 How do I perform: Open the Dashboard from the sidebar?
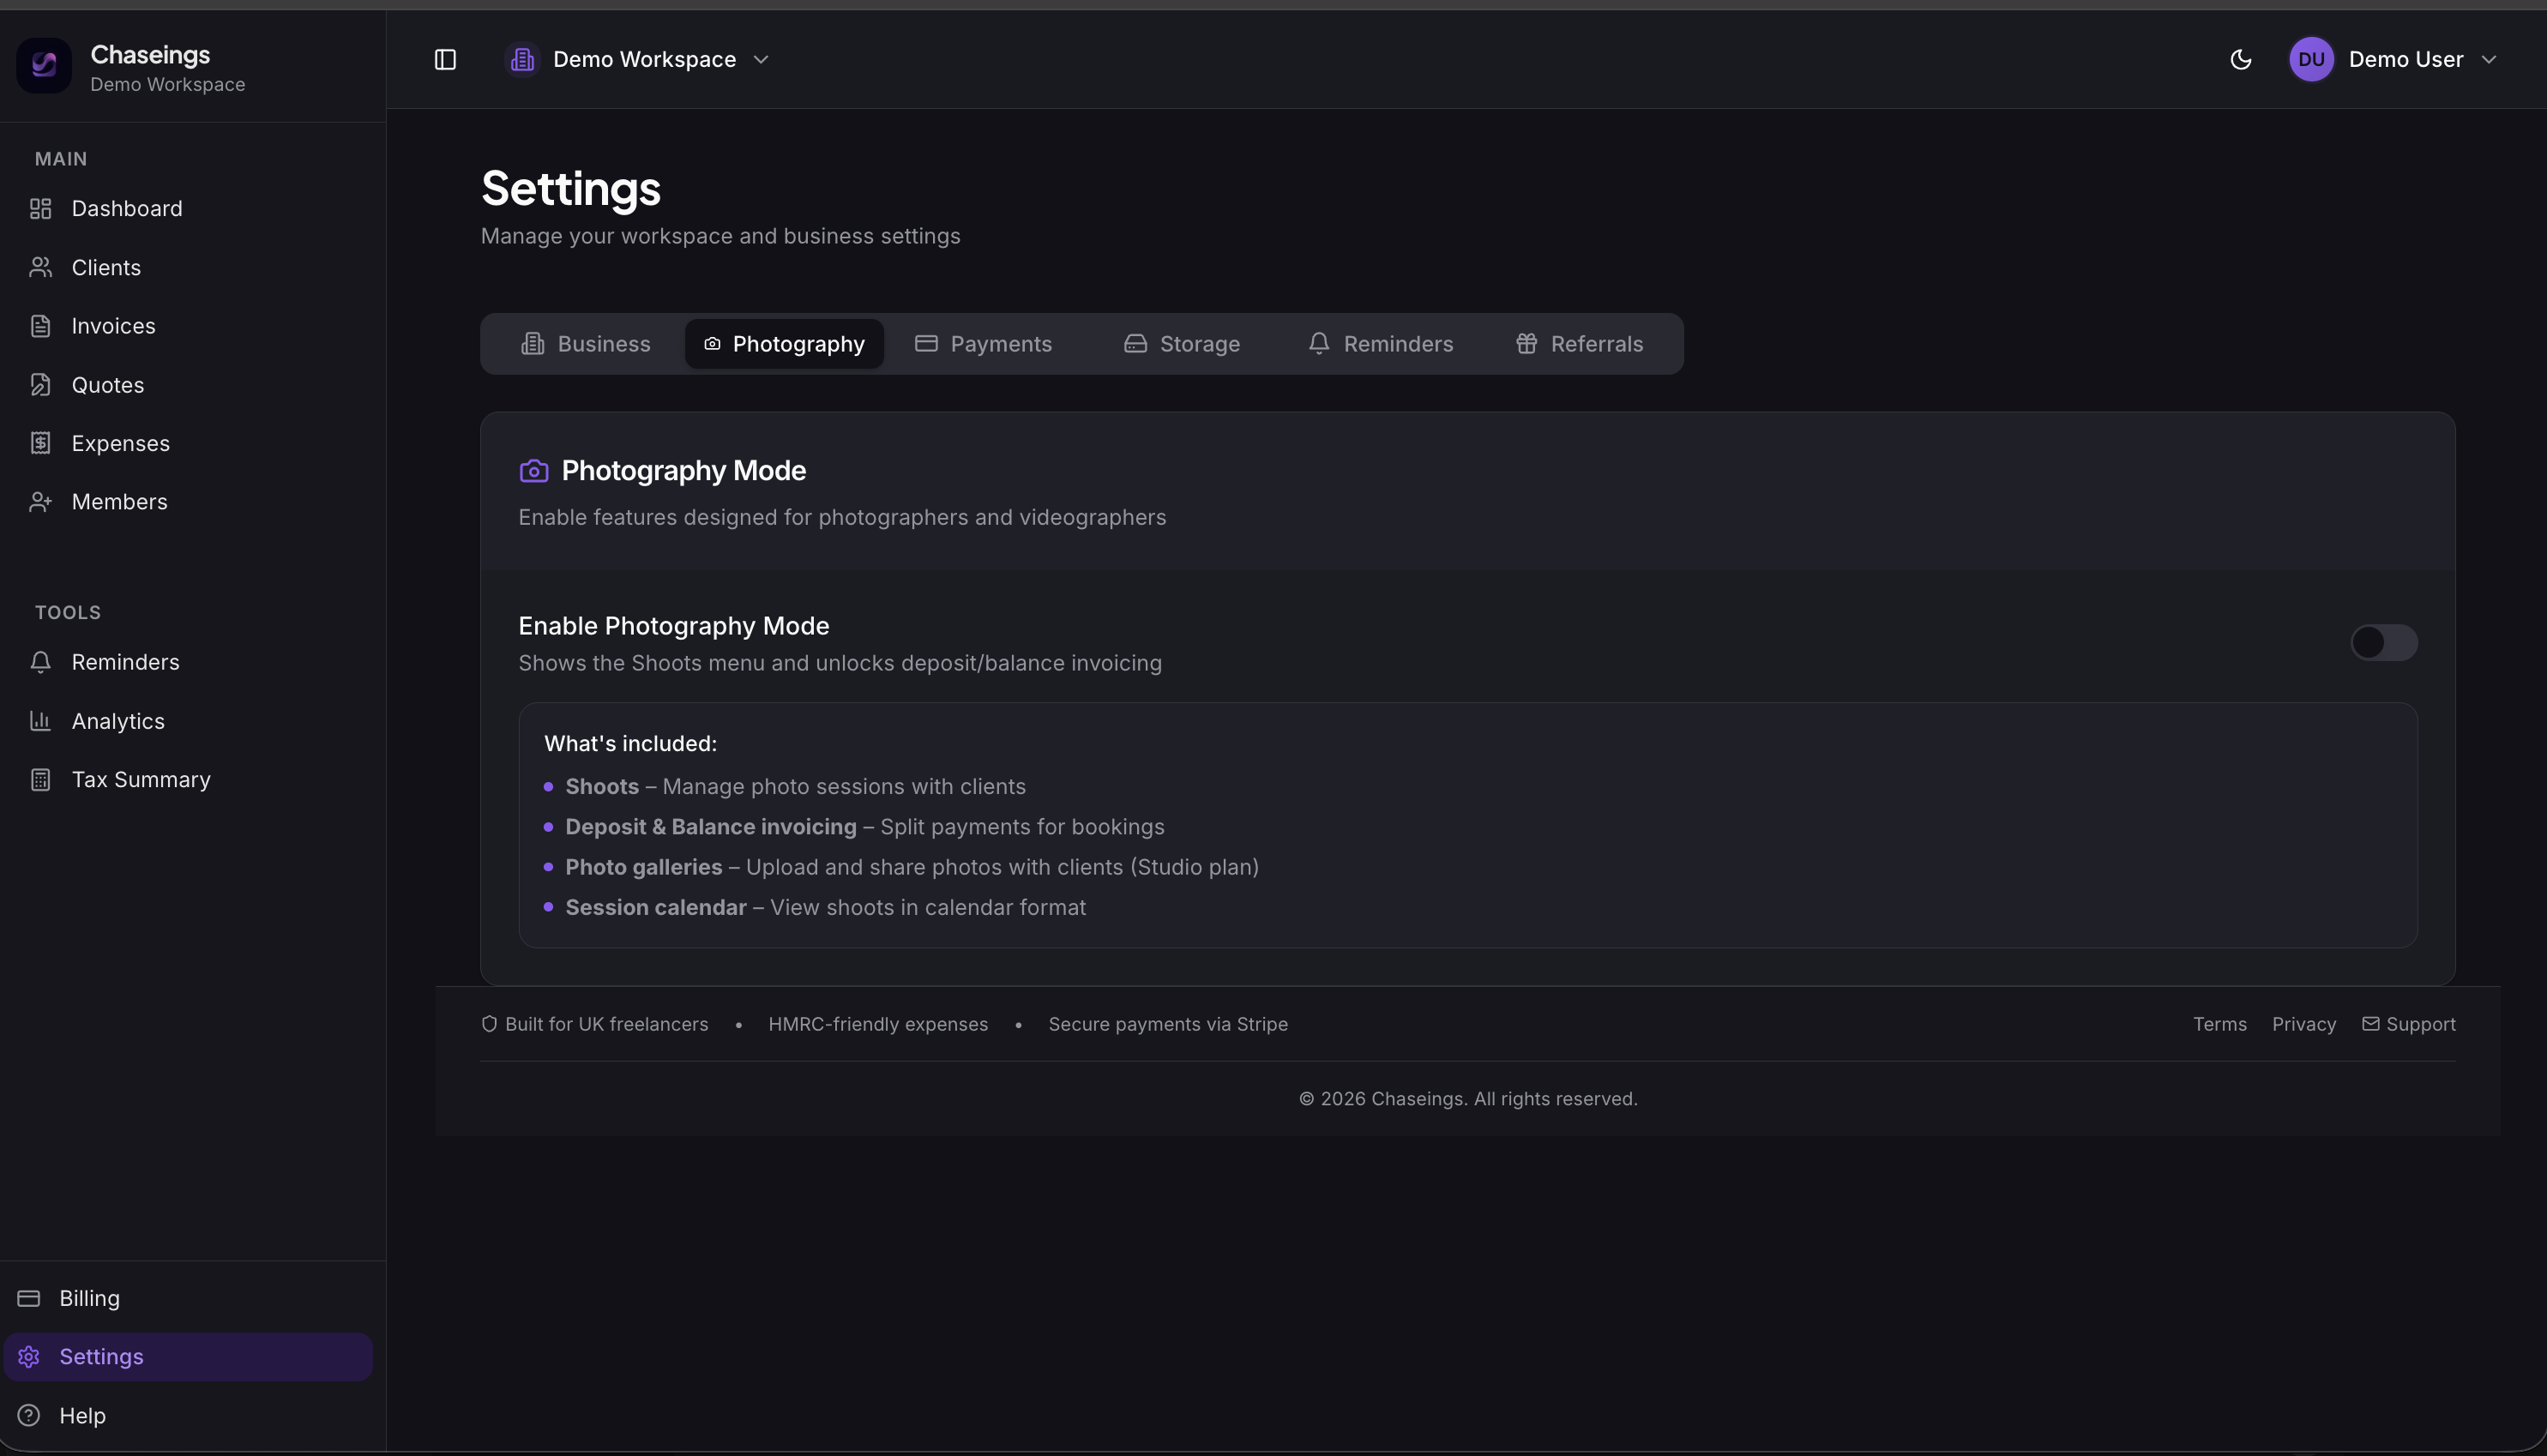point(126,208)
